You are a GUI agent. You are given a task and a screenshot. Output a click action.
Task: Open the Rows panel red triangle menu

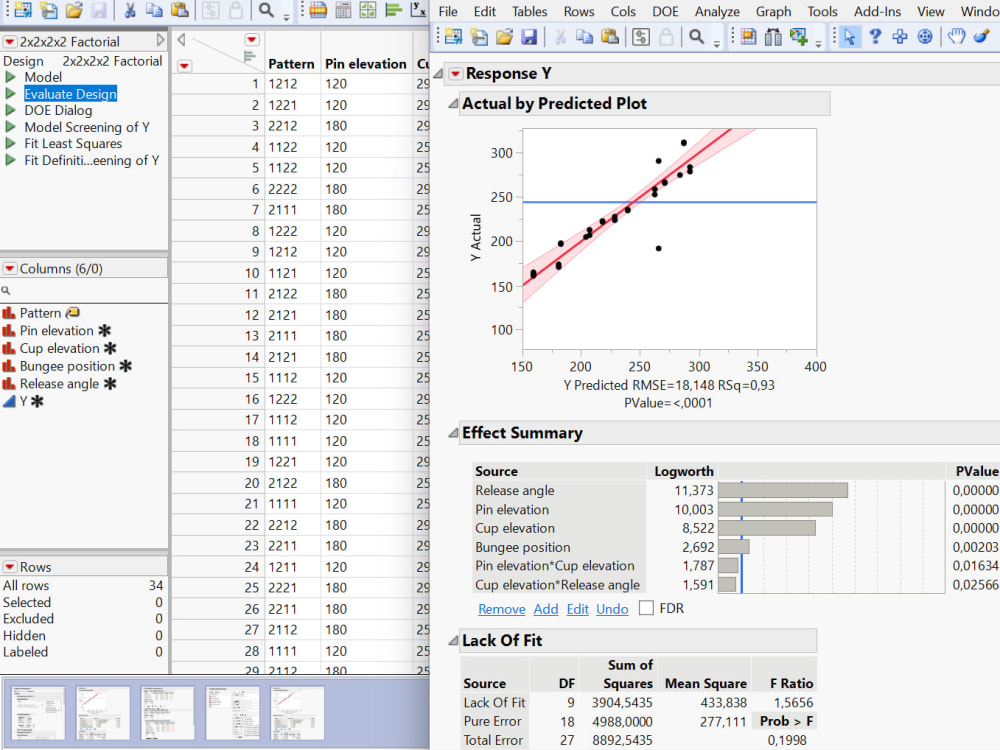coord(10,567)
